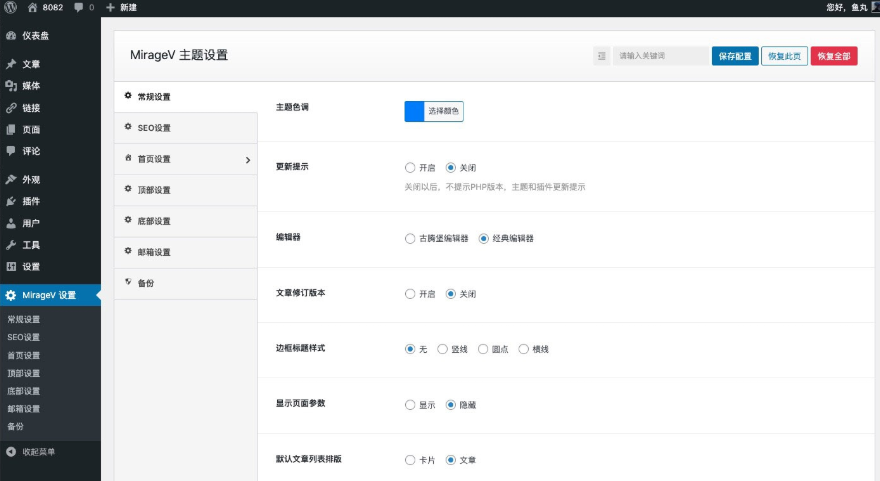Viewport: 880px width, 481px height.
Task: Open the 文章 pin icon
Action: tap(11, 64)
